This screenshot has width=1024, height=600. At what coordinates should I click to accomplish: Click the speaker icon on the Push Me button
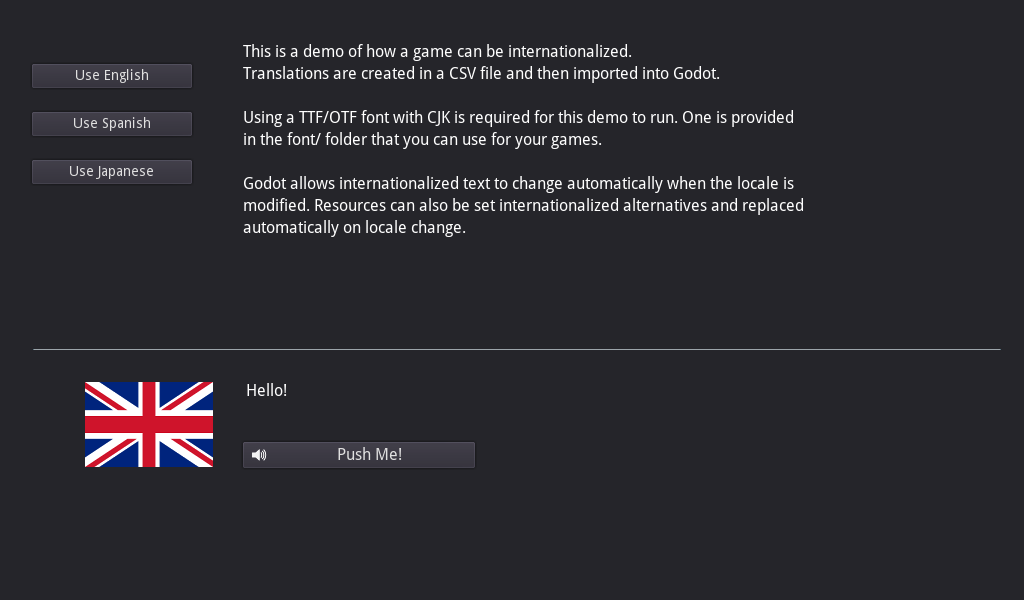click(260, 454)
